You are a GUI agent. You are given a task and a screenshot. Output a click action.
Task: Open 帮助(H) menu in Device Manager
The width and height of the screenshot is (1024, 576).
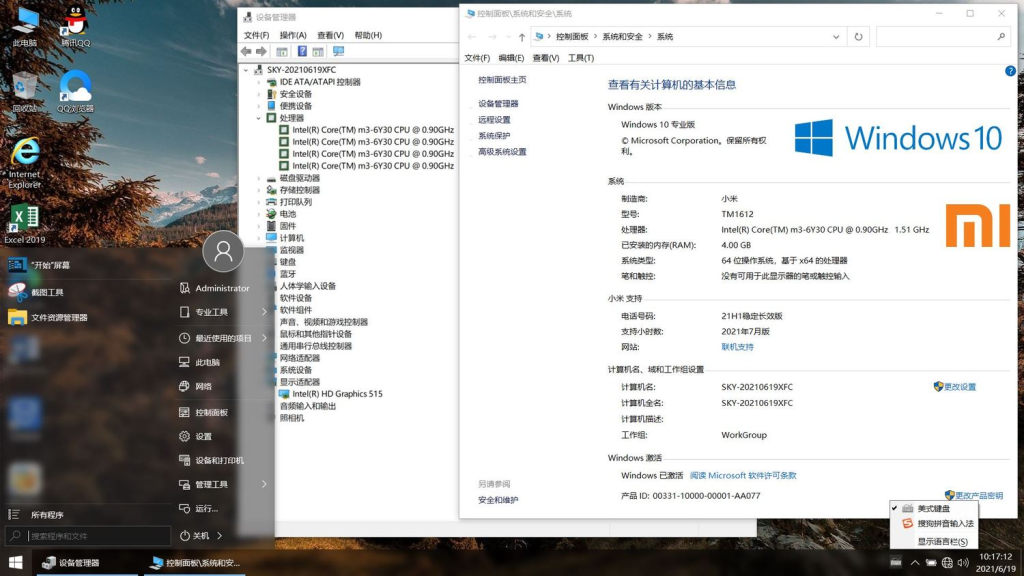368,35
